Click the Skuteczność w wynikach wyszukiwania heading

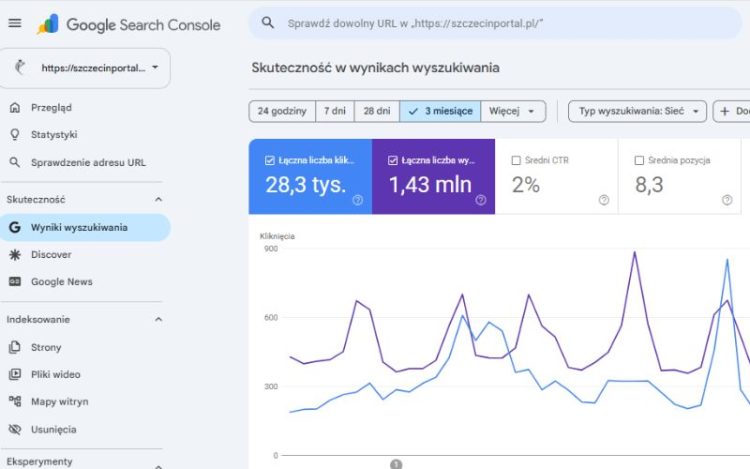[375, 67]
